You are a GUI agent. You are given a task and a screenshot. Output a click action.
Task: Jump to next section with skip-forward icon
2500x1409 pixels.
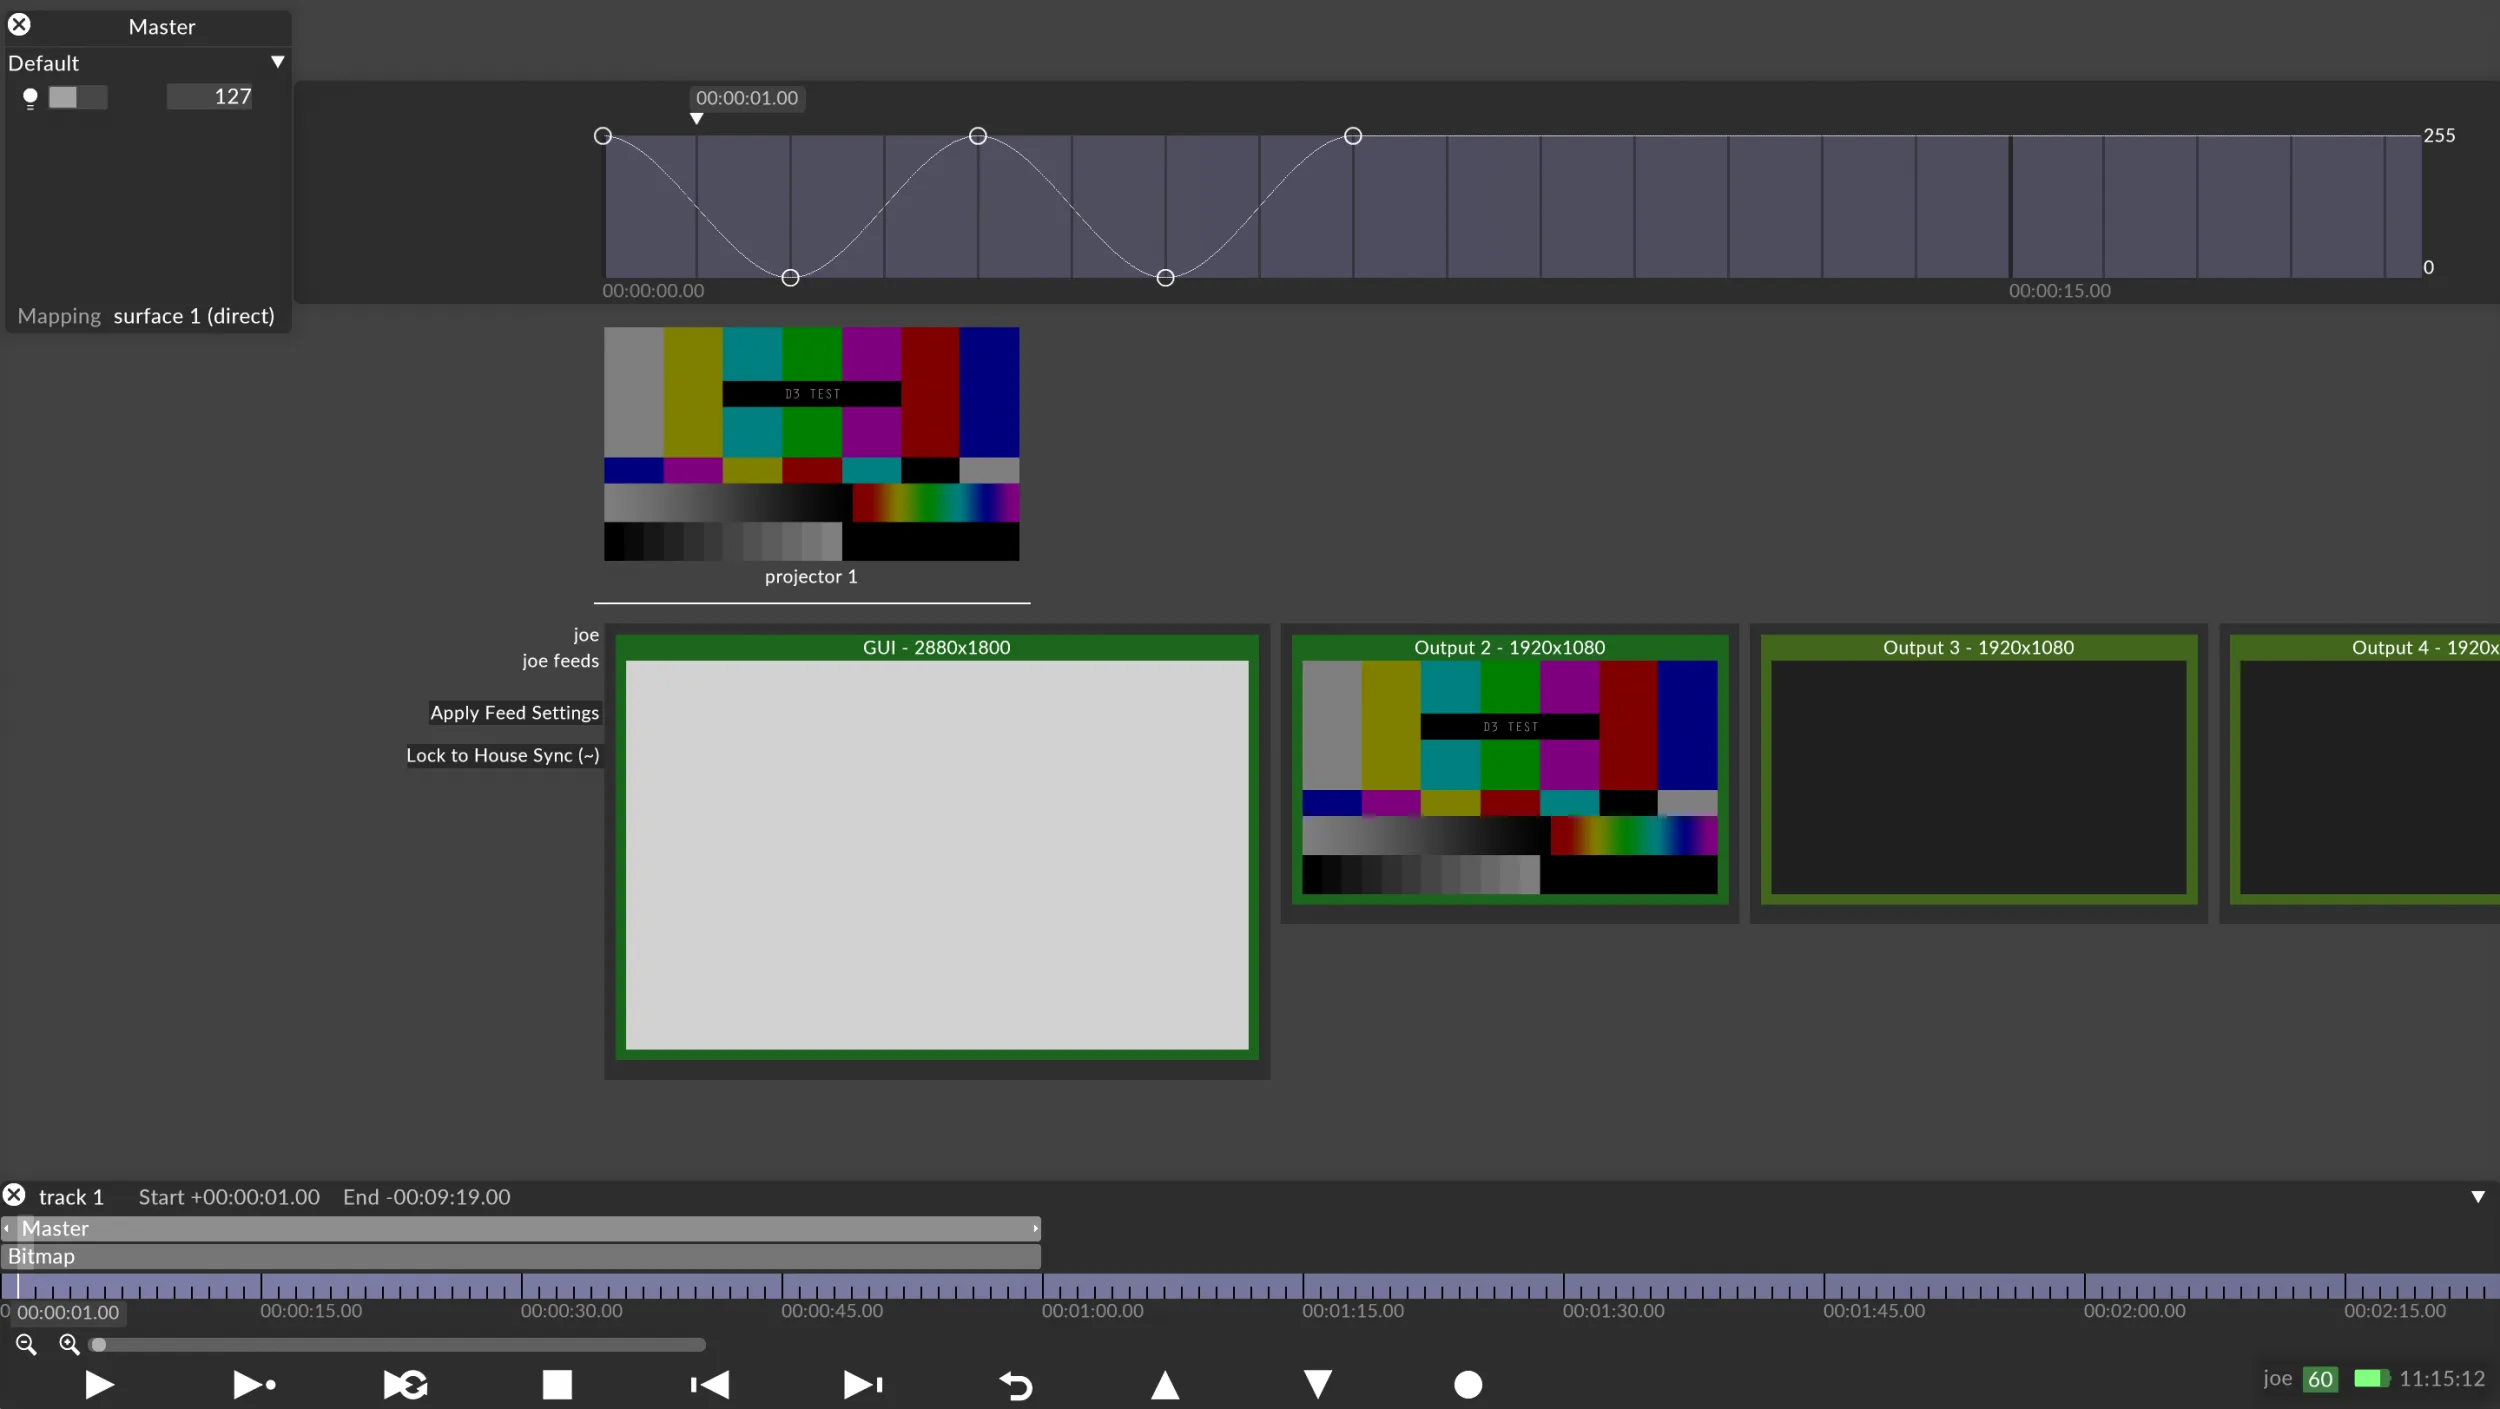862,1384
